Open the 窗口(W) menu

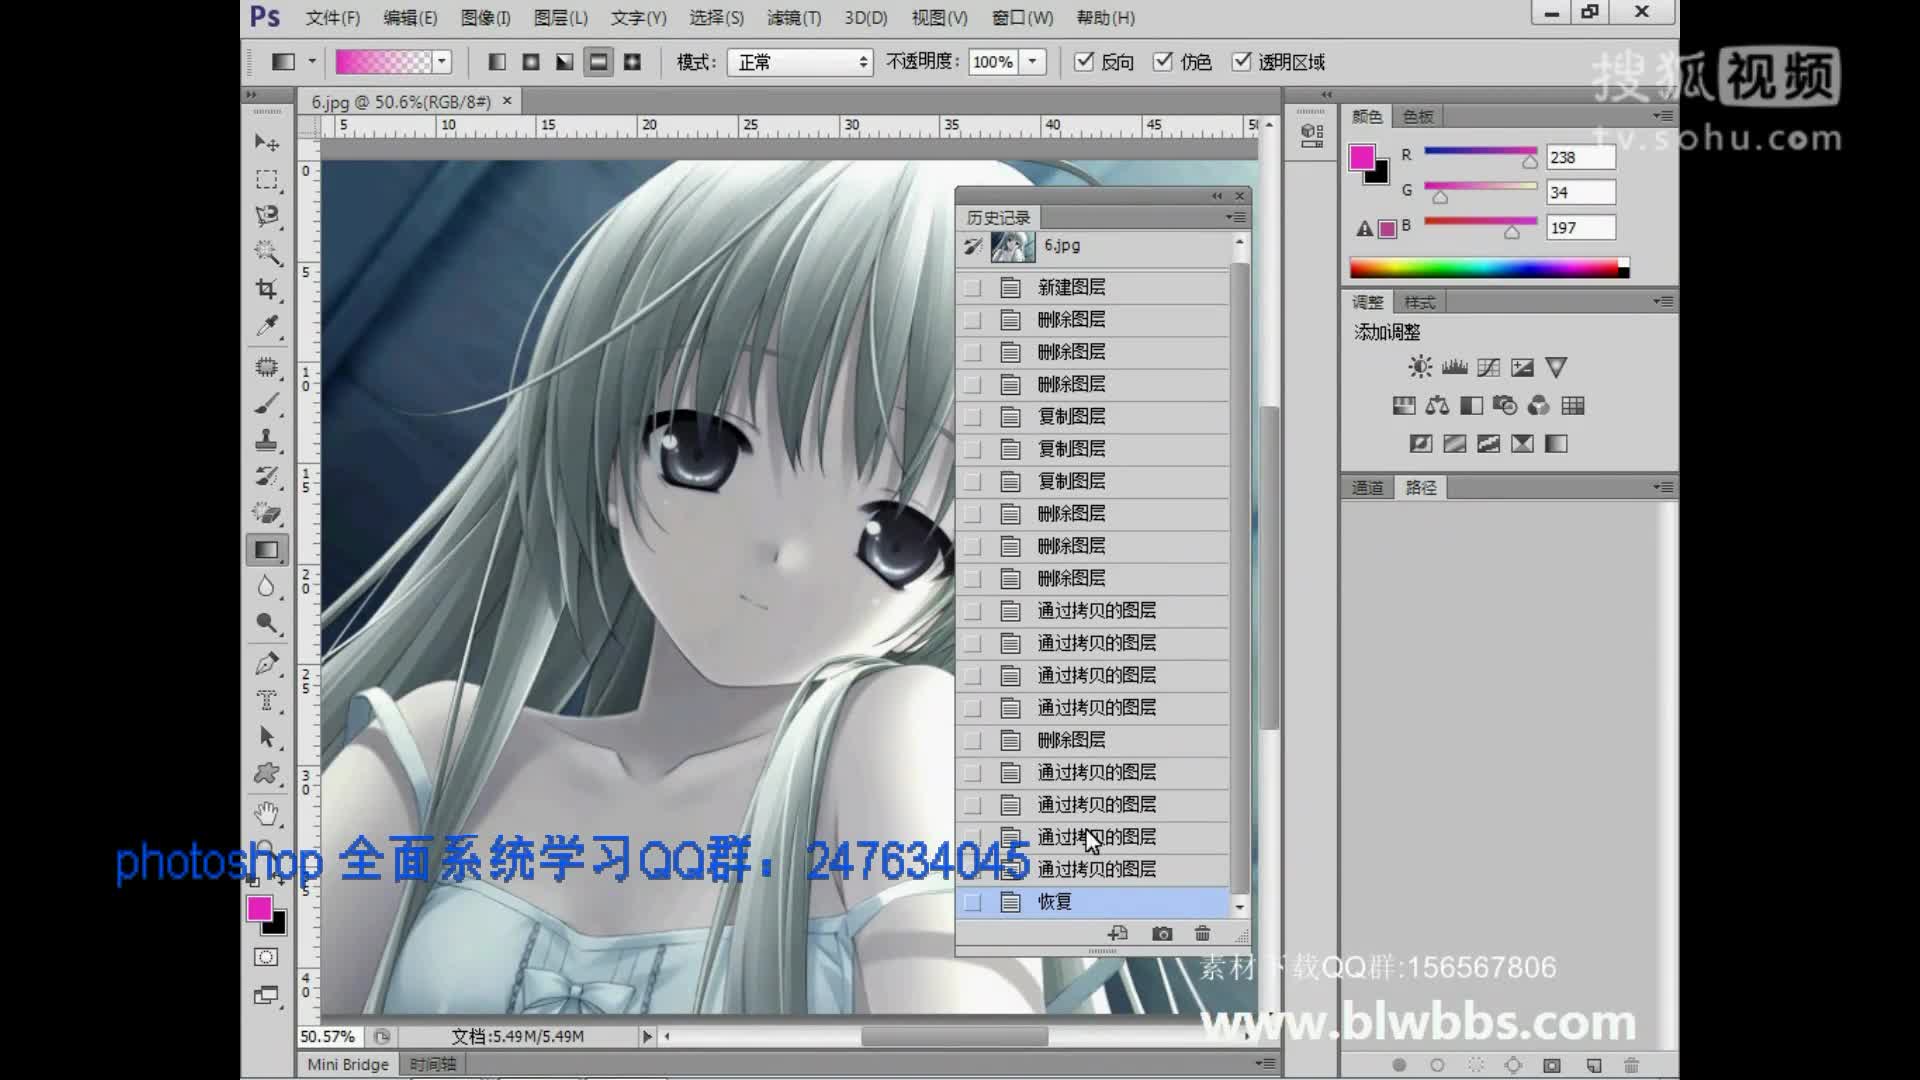1022,18
